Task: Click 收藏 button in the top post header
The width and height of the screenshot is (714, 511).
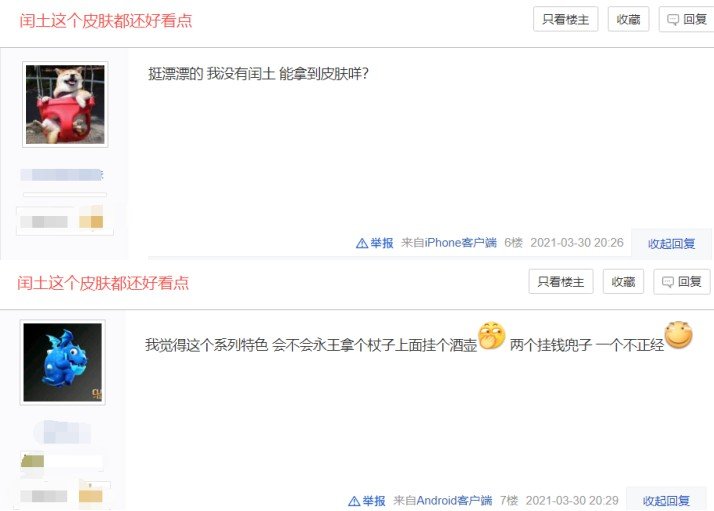Action: (628, 19)
